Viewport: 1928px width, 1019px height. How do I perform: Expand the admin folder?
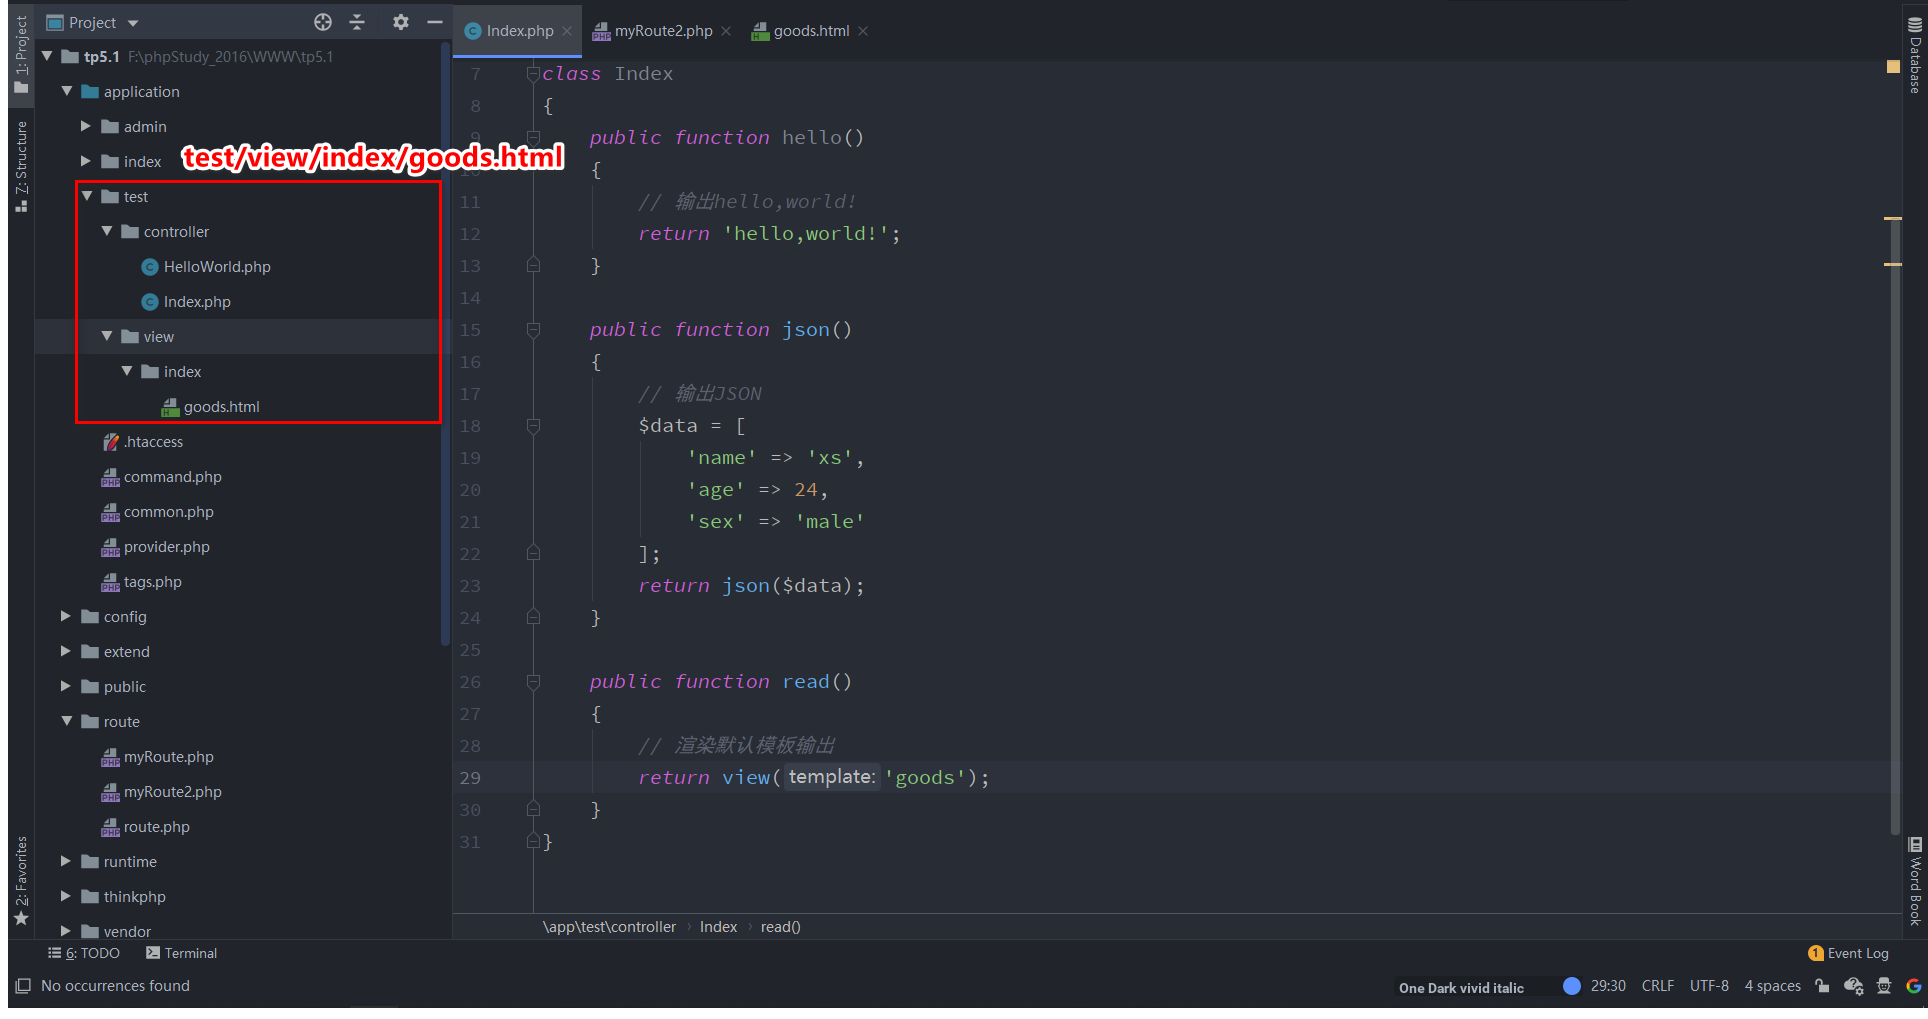86,126
